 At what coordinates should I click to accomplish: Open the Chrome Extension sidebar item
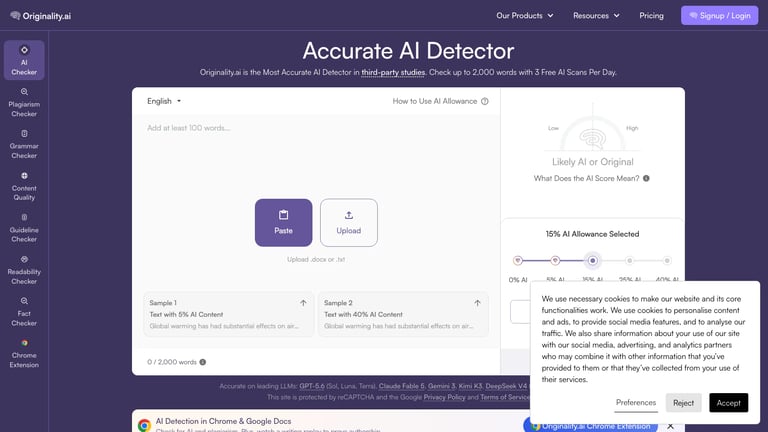click(x=24, y=354)
